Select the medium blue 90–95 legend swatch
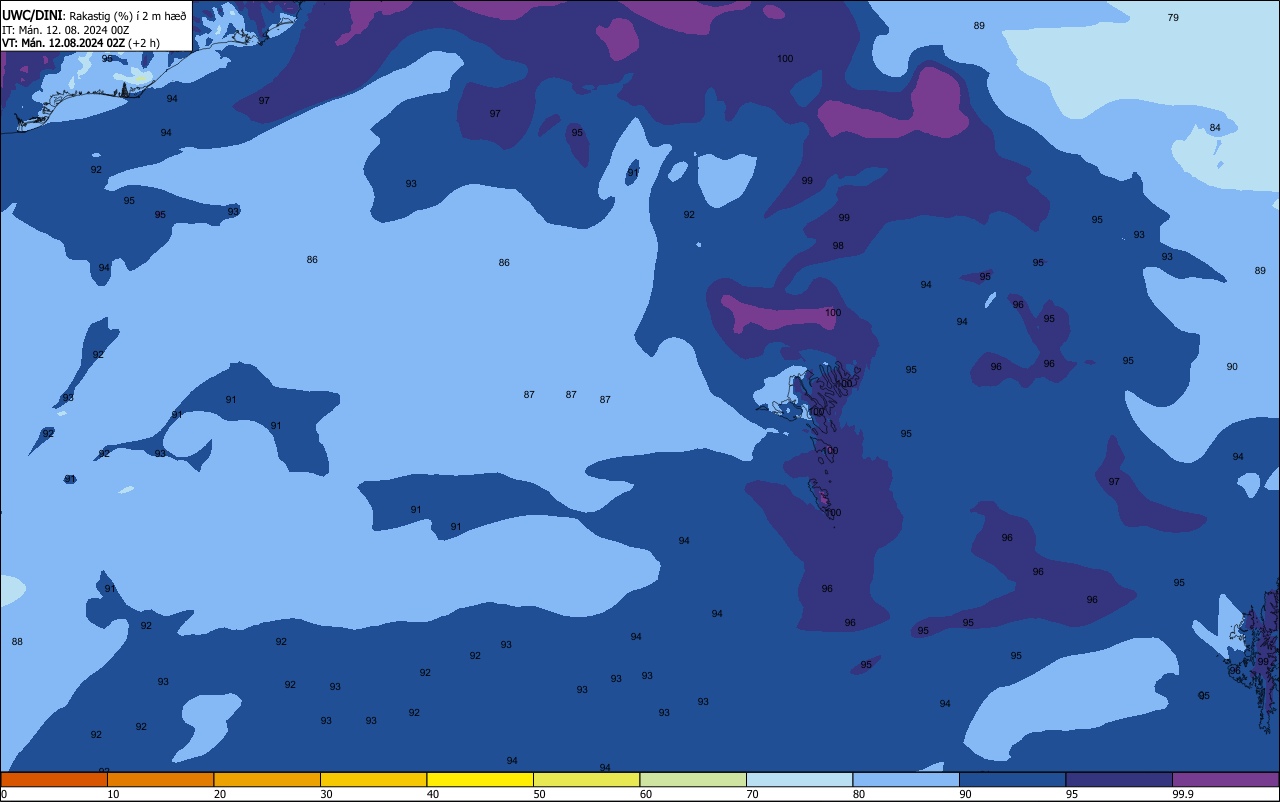 click(x=1012, y=779)
